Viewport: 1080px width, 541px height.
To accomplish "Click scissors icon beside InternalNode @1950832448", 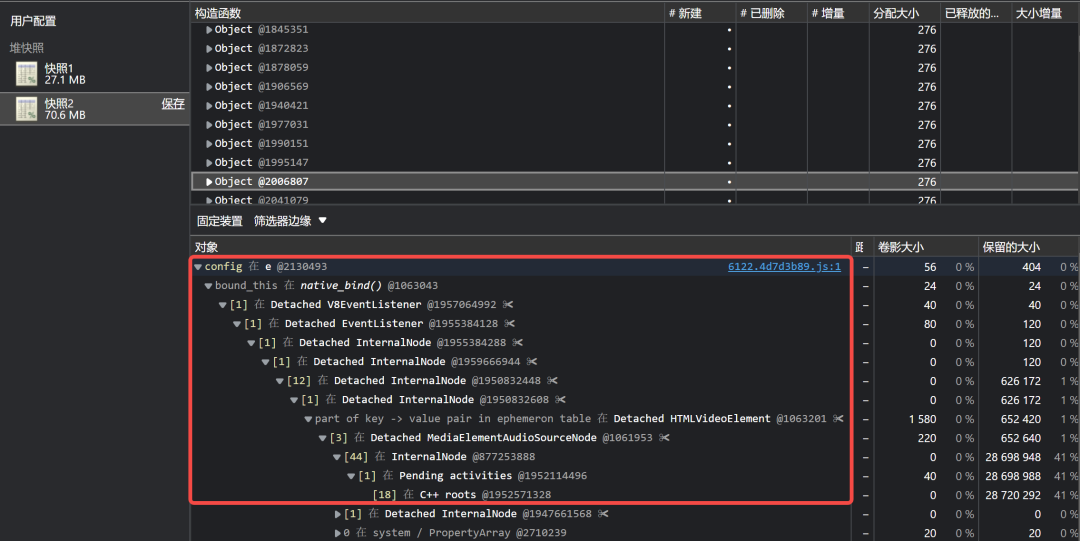I will click(552, 381).
